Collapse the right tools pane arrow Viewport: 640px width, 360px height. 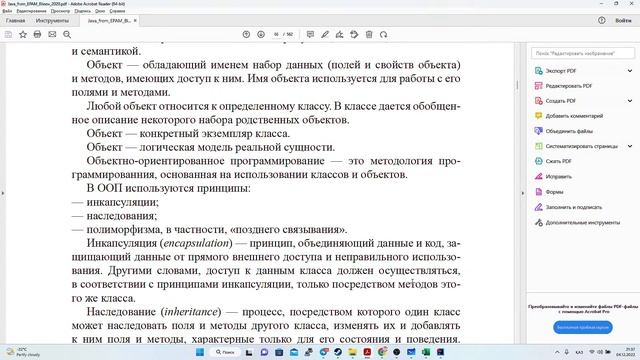click(523, 193)
